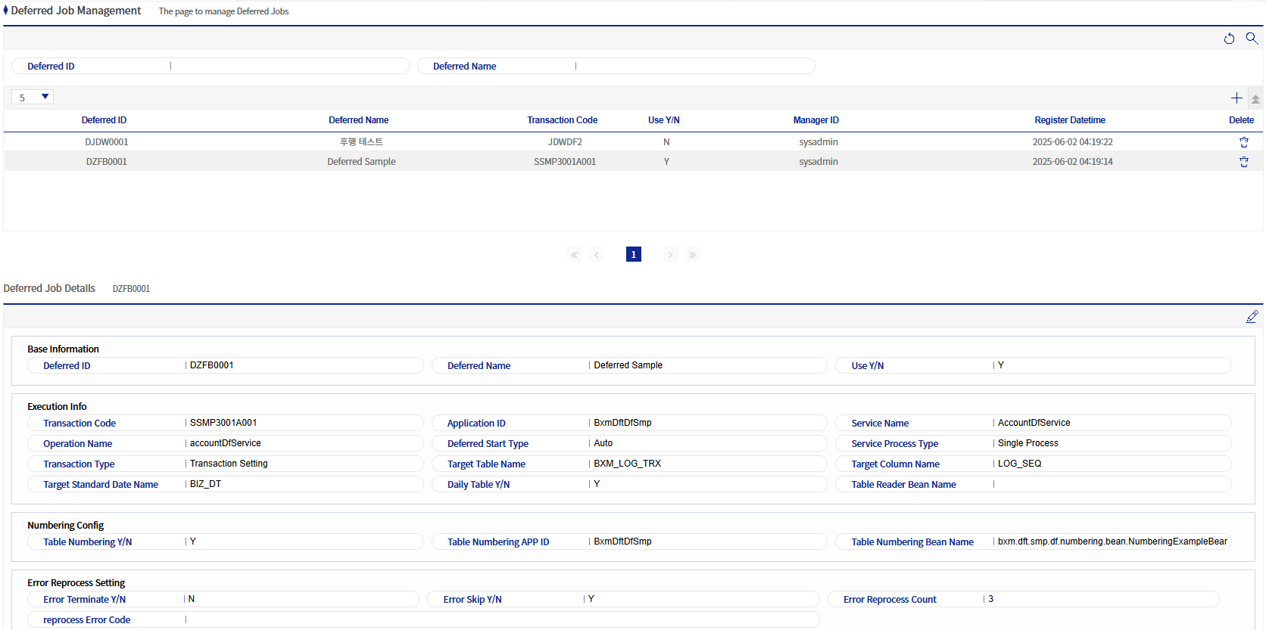Collapse the grid with the double up-arrow icon
The height and width of the screenshot is (630, 1266).
click(x=1255, y=98)
